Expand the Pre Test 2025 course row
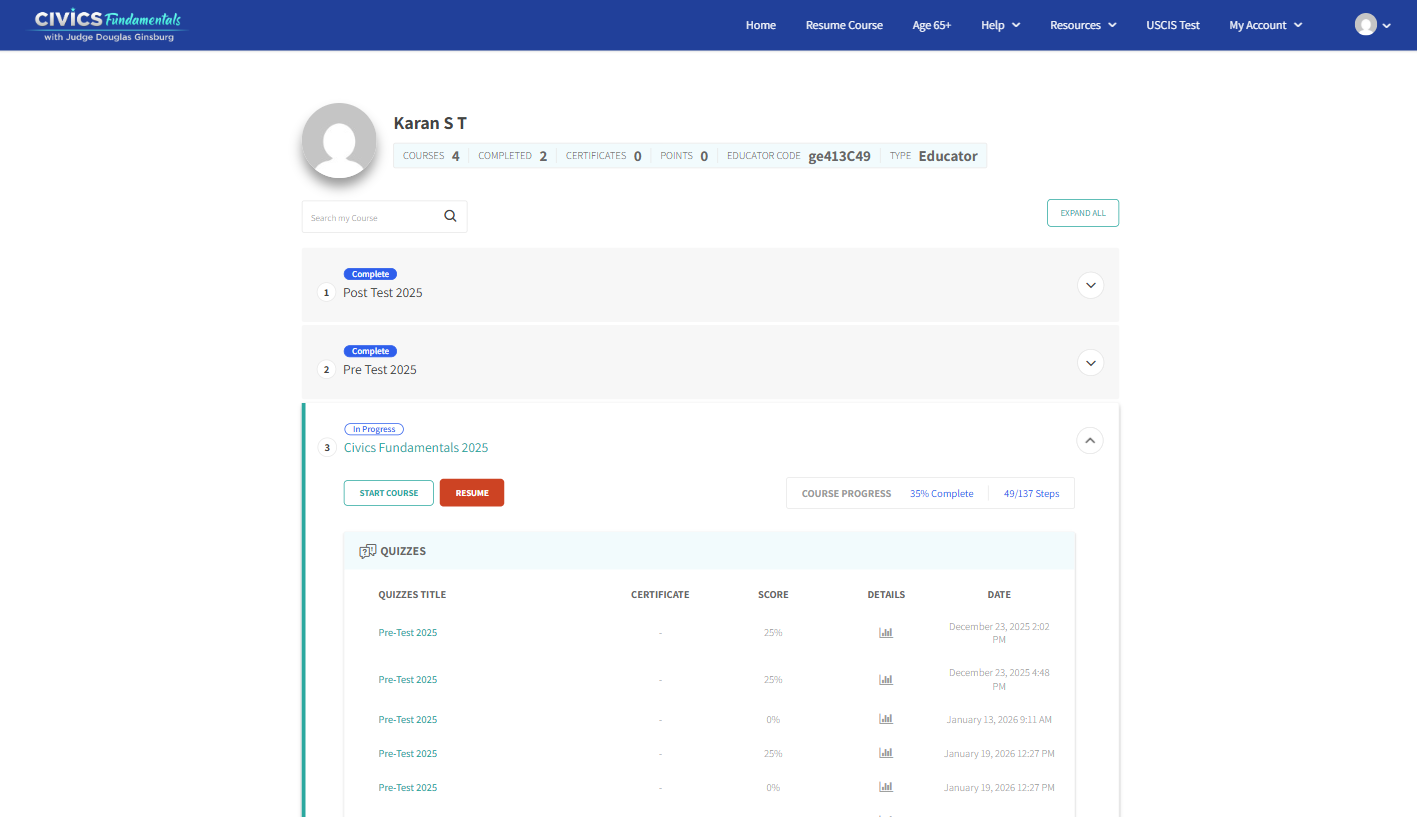Image resolution: width=1417 pixels, height=817 pixels. tap(1090, 362)
